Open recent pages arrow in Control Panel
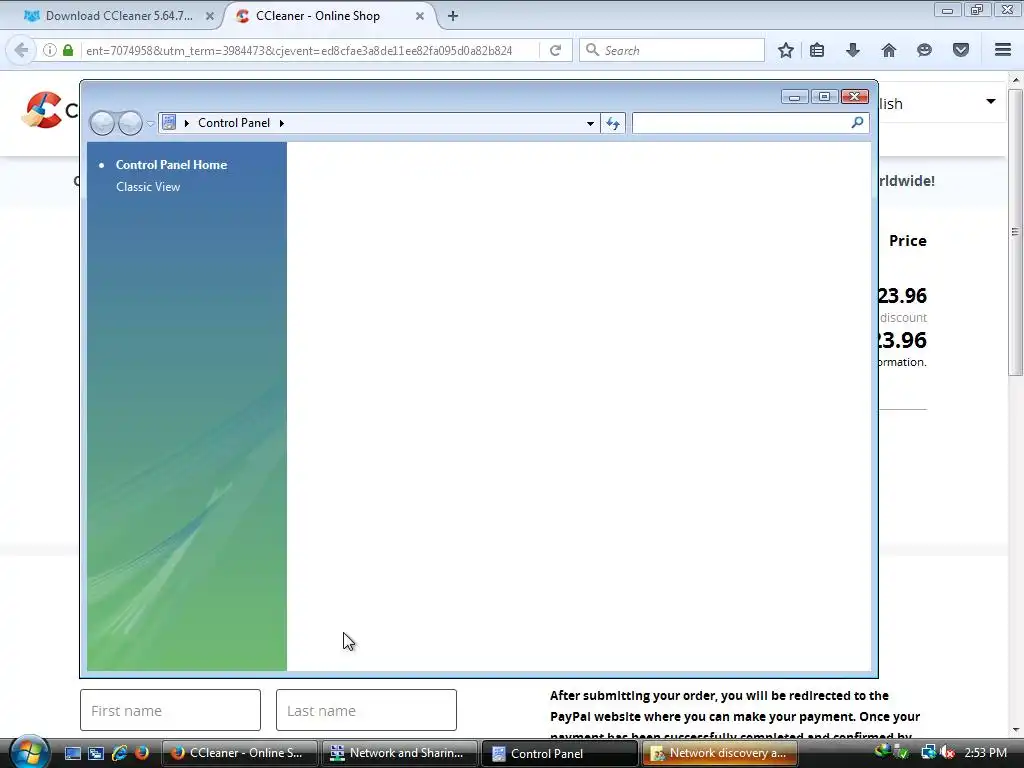Image resolution: width=1024 pixels, height=768 pixels. click(x=150, y=123)
